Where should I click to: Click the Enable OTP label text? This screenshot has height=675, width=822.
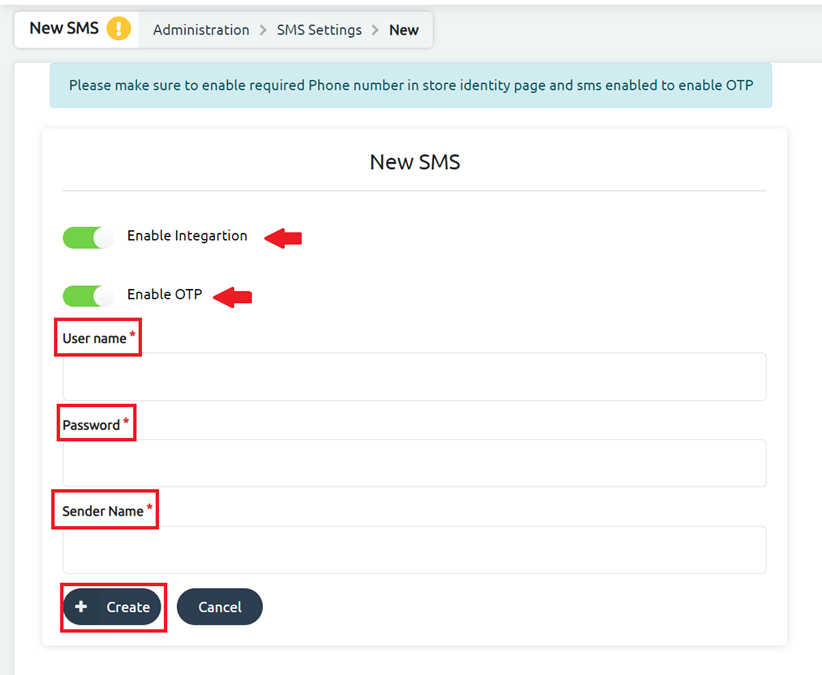pyautogui.click(x=165, y=295)
